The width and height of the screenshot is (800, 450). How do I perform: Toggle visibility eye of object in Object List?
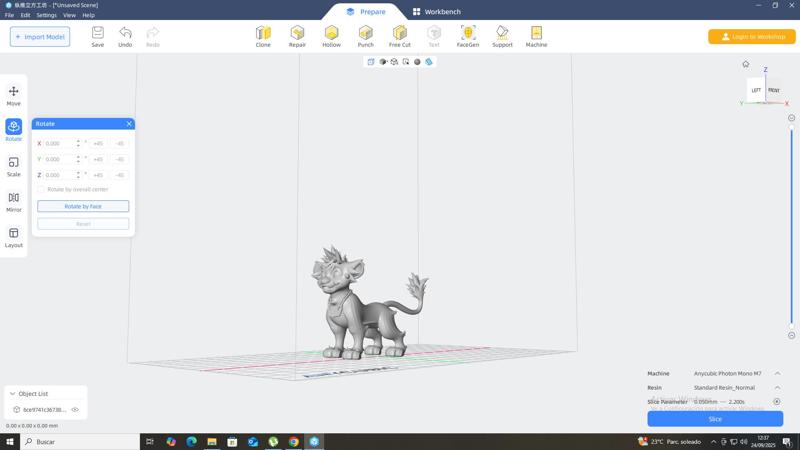pos(75,410)
